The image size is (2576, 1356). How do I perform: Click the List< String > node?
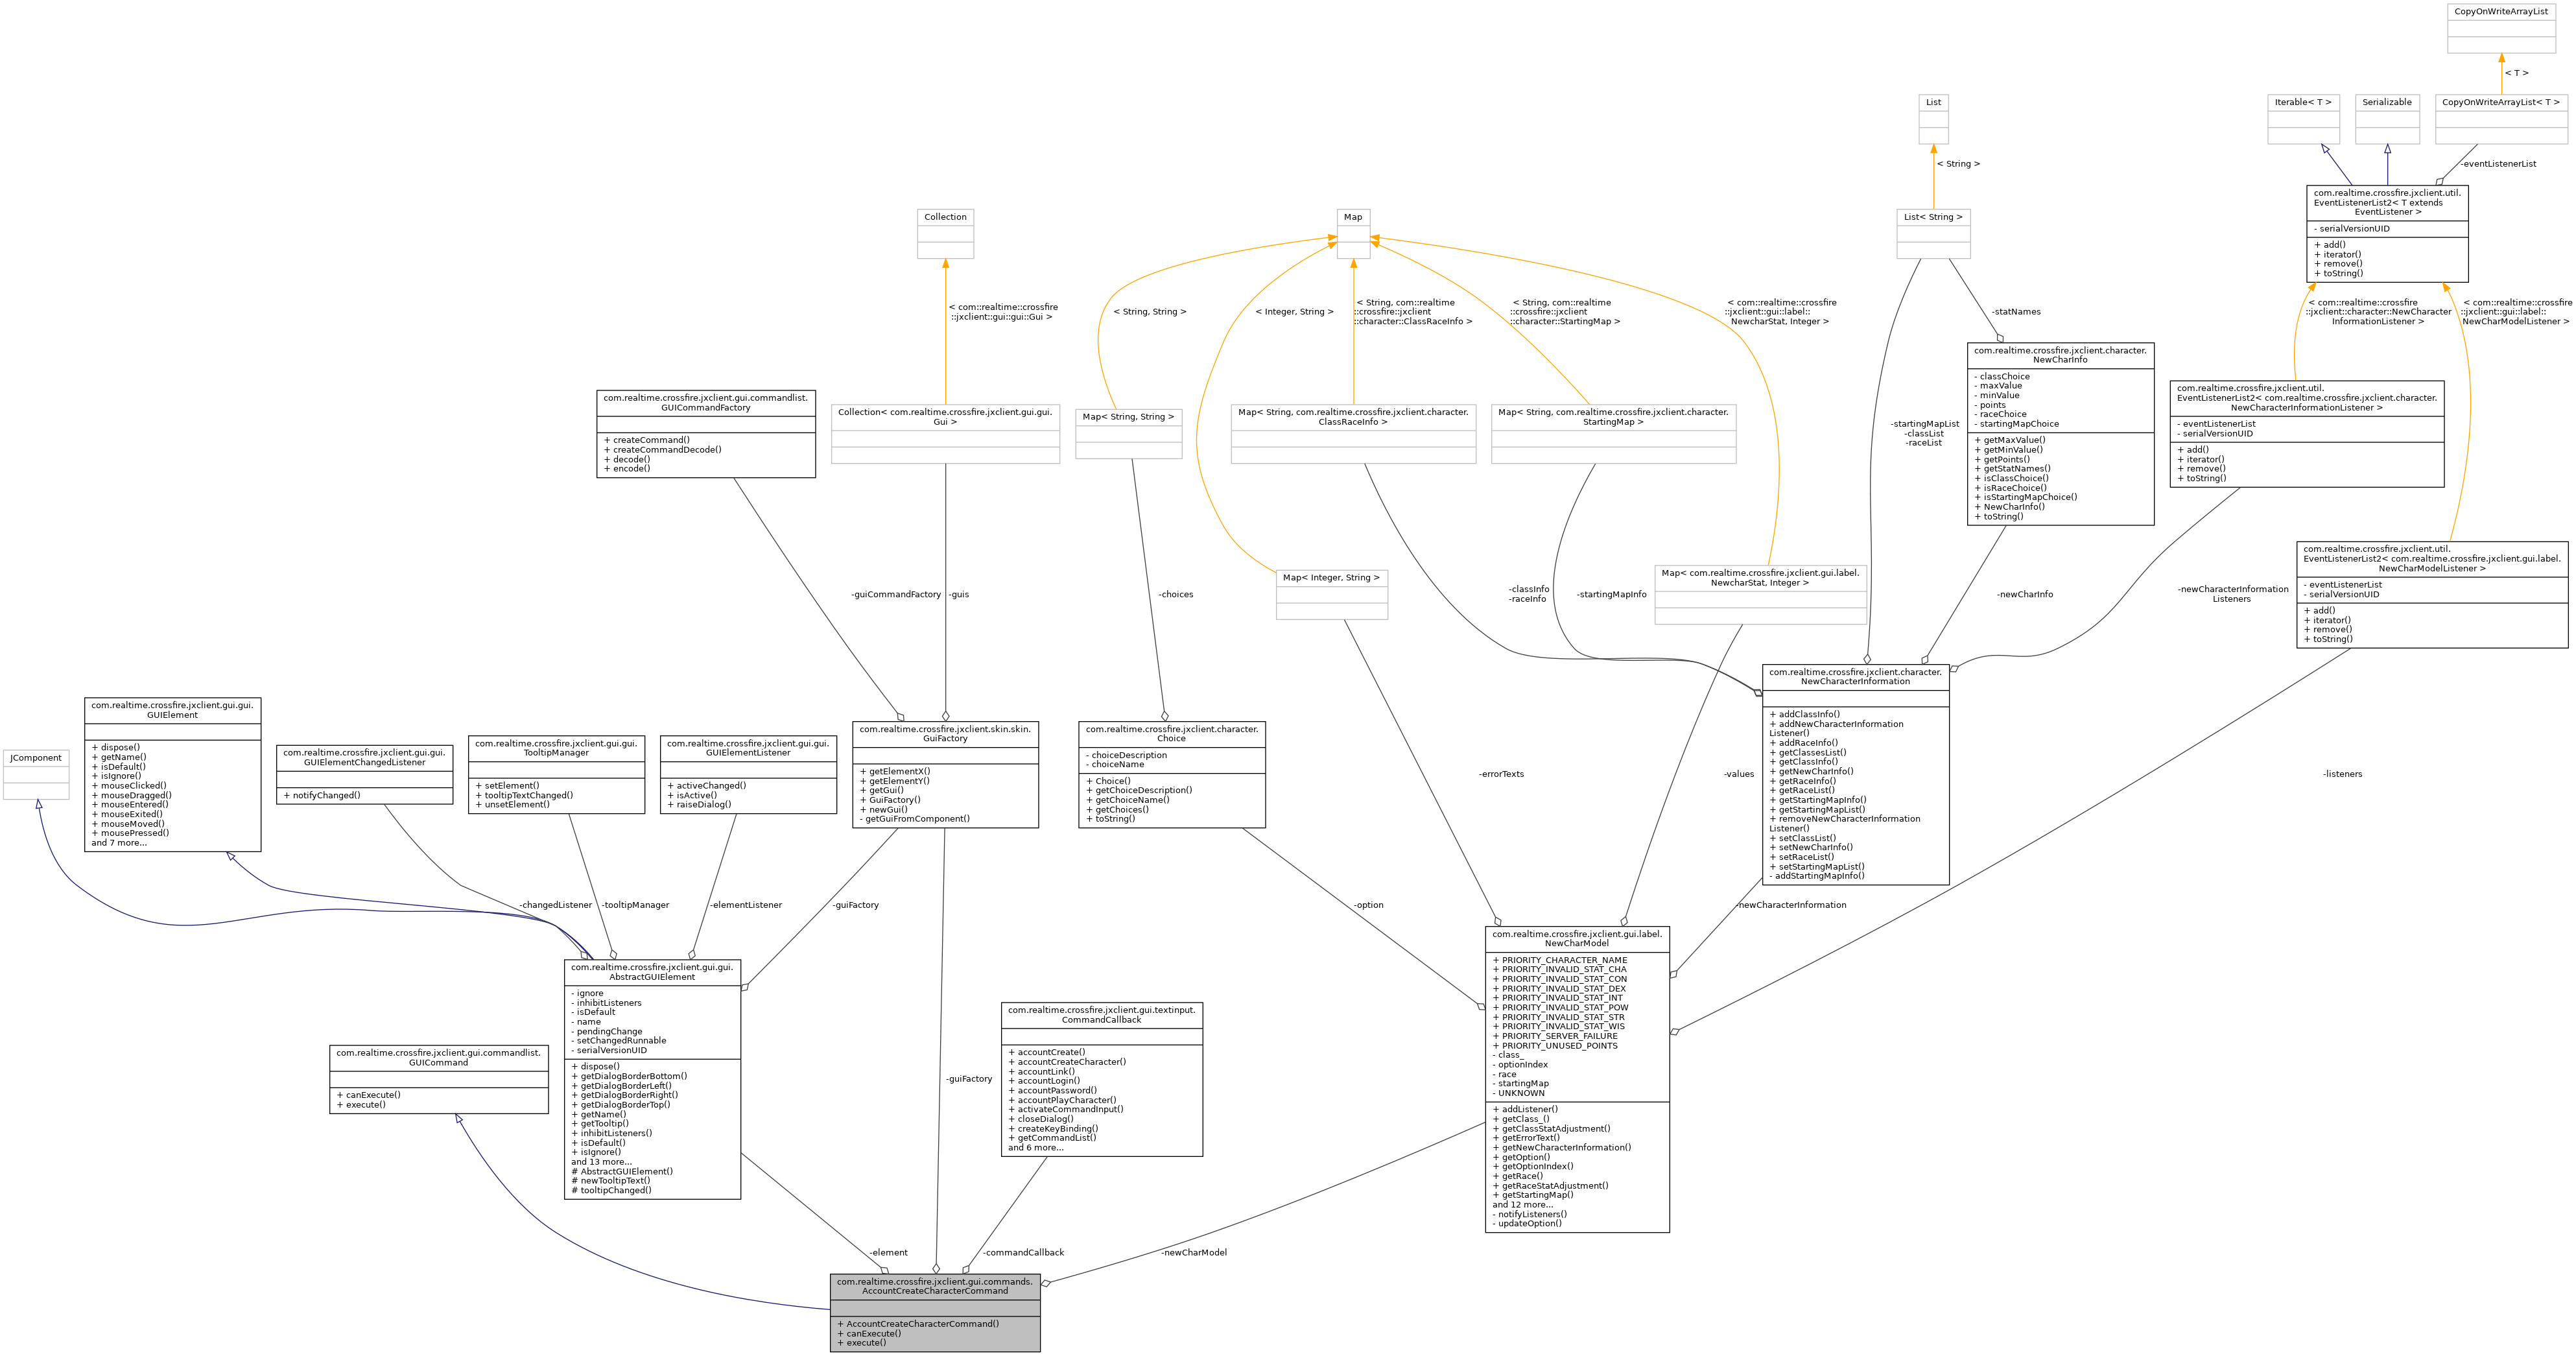[x=1933, y=234]
